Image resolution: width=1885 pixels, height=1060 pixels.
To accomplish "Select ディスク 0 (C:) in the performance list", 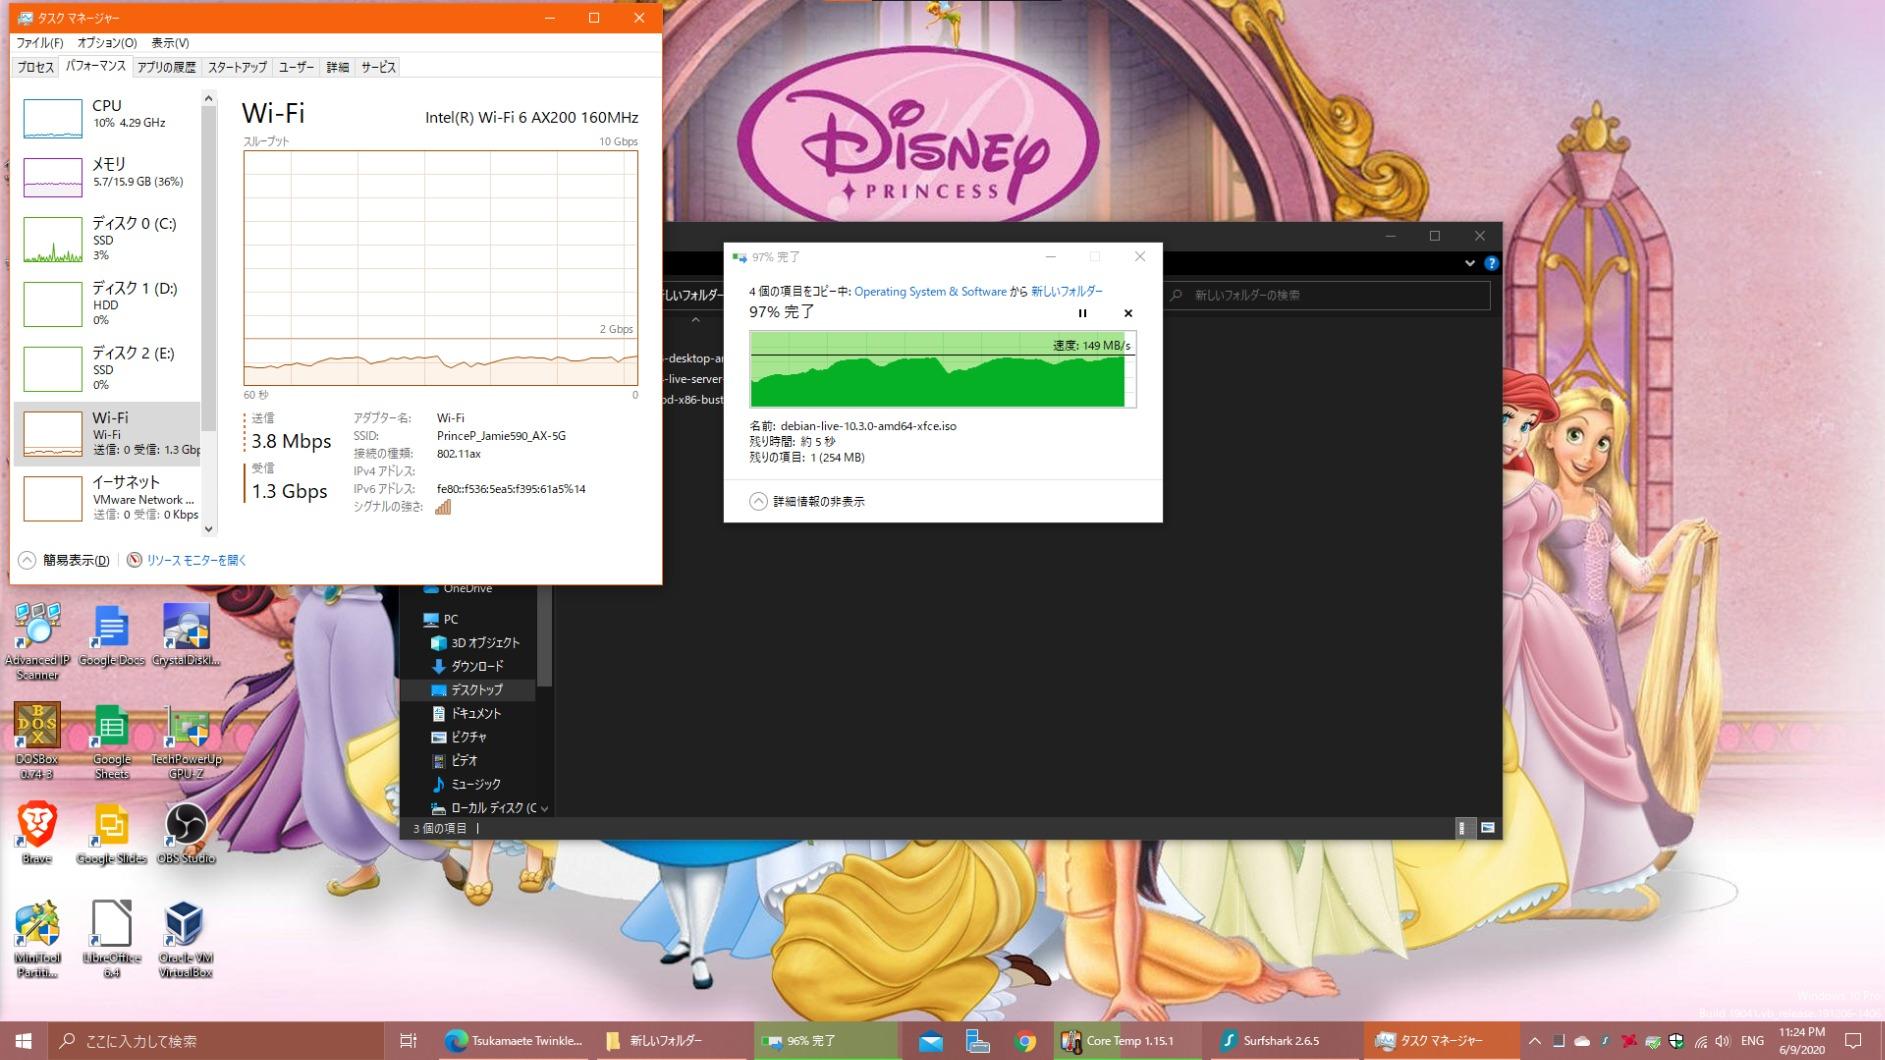I will click(108, 239).
